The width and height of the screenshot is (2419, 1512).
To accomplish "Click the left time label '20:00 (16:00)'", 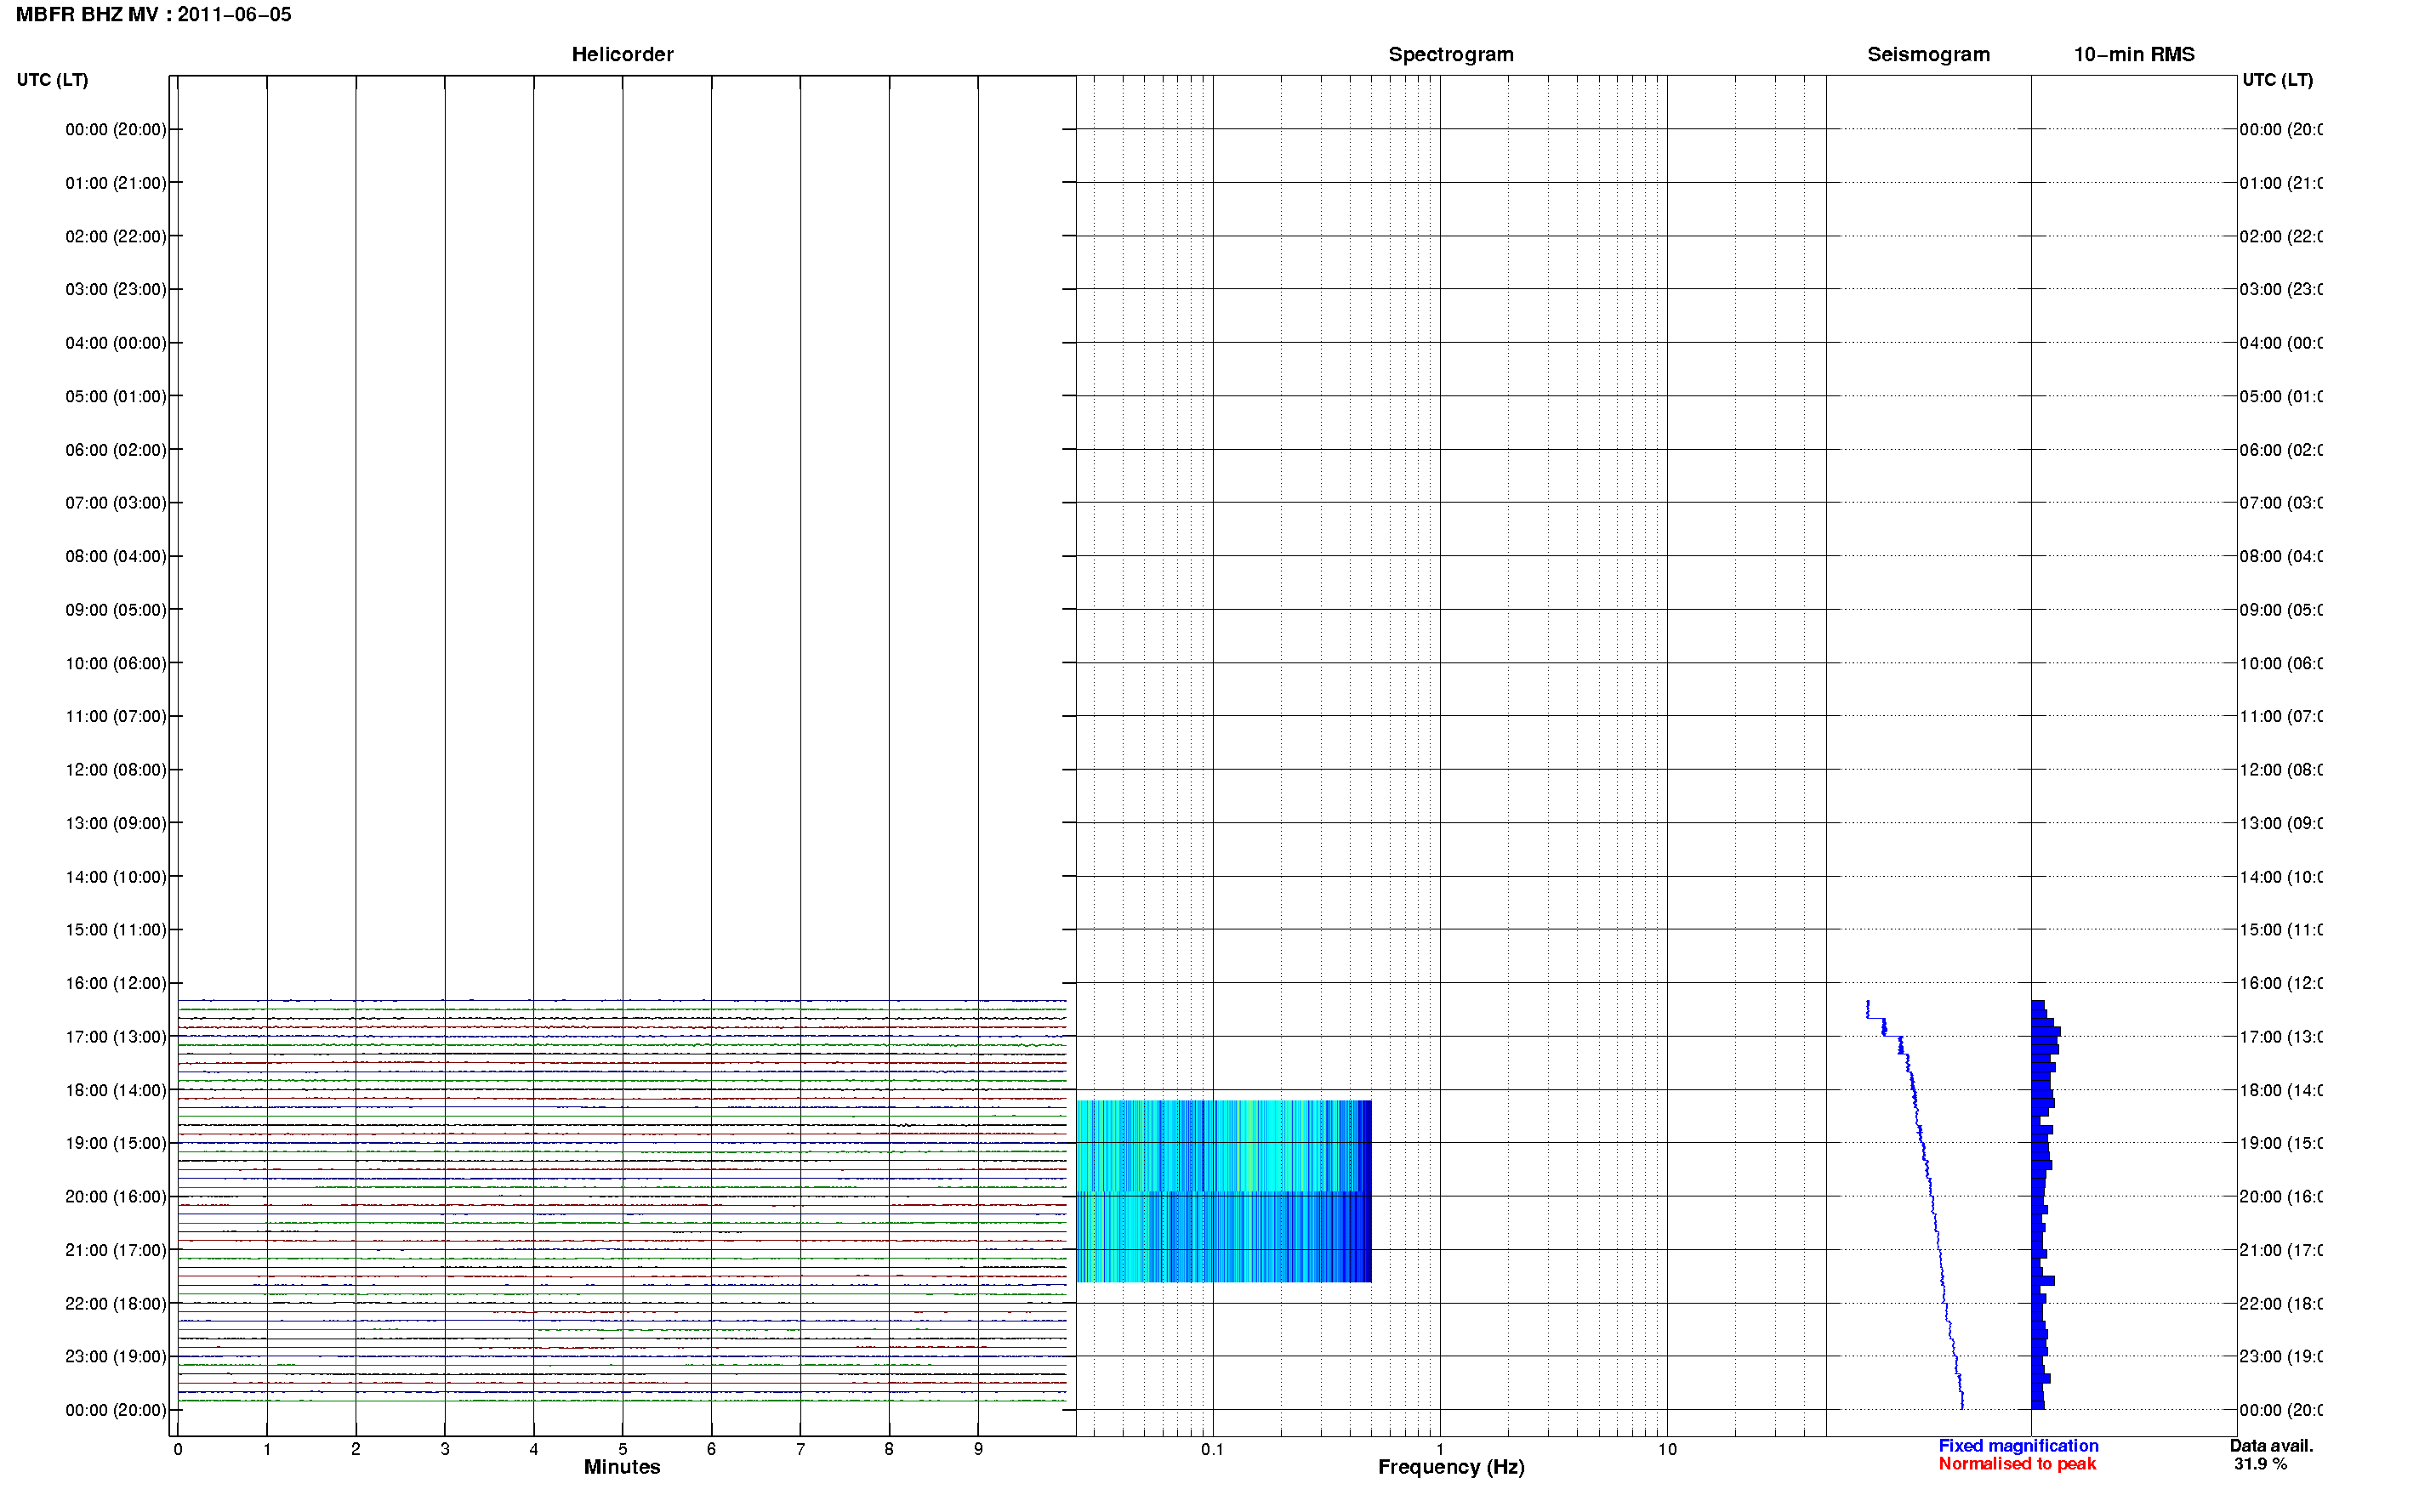I will [x=116, y=1197].
